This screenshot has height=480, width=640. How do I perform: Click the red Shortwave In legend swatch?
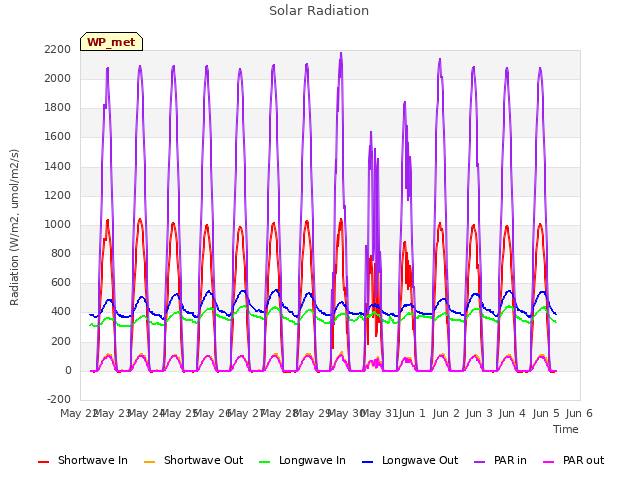[43, 462]
